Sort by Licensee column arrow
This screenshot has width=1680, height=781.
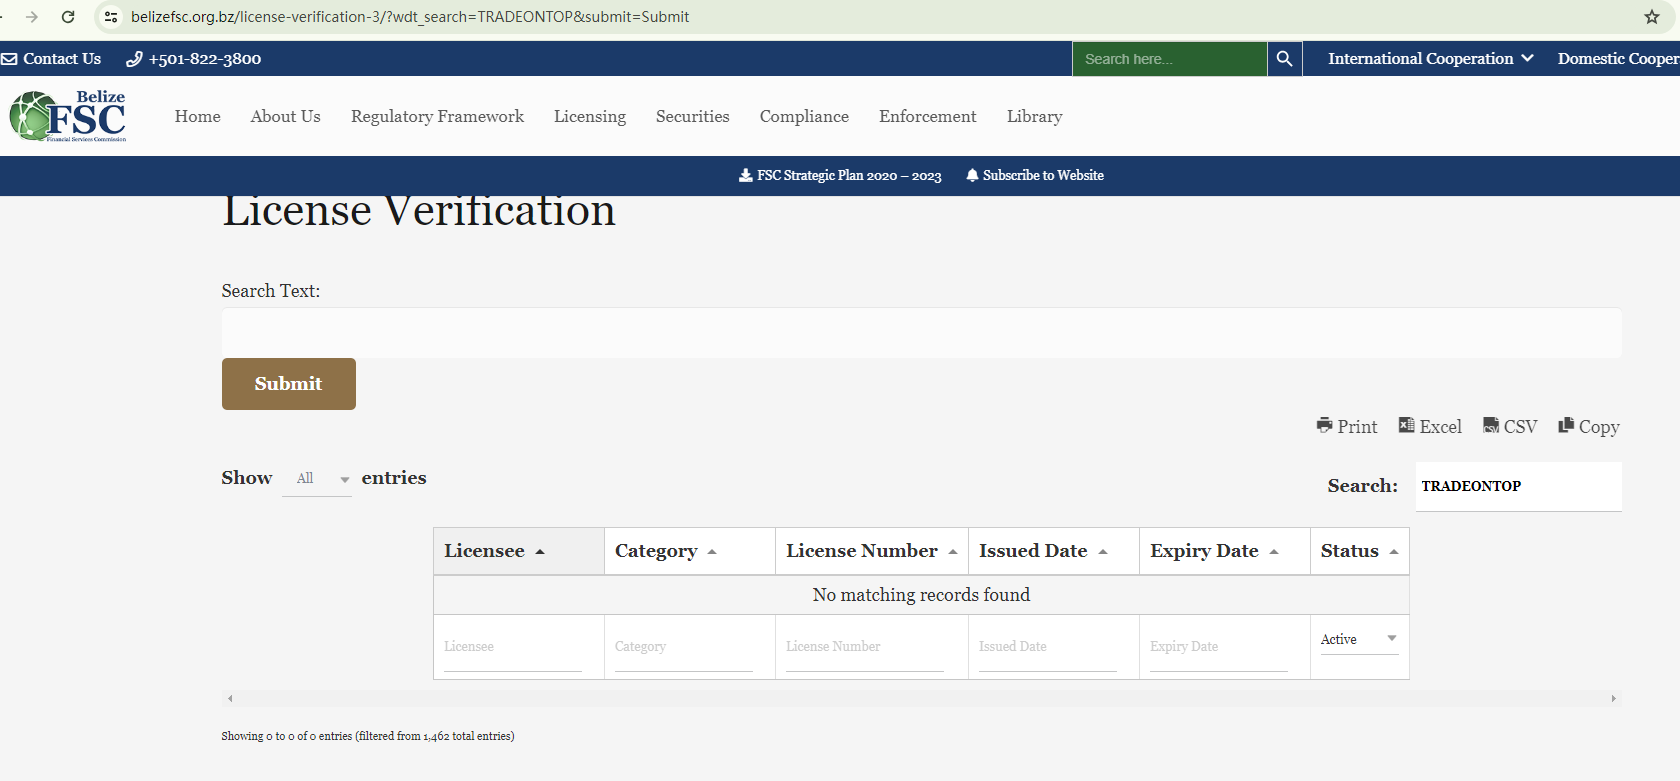(x=540, y=552)
